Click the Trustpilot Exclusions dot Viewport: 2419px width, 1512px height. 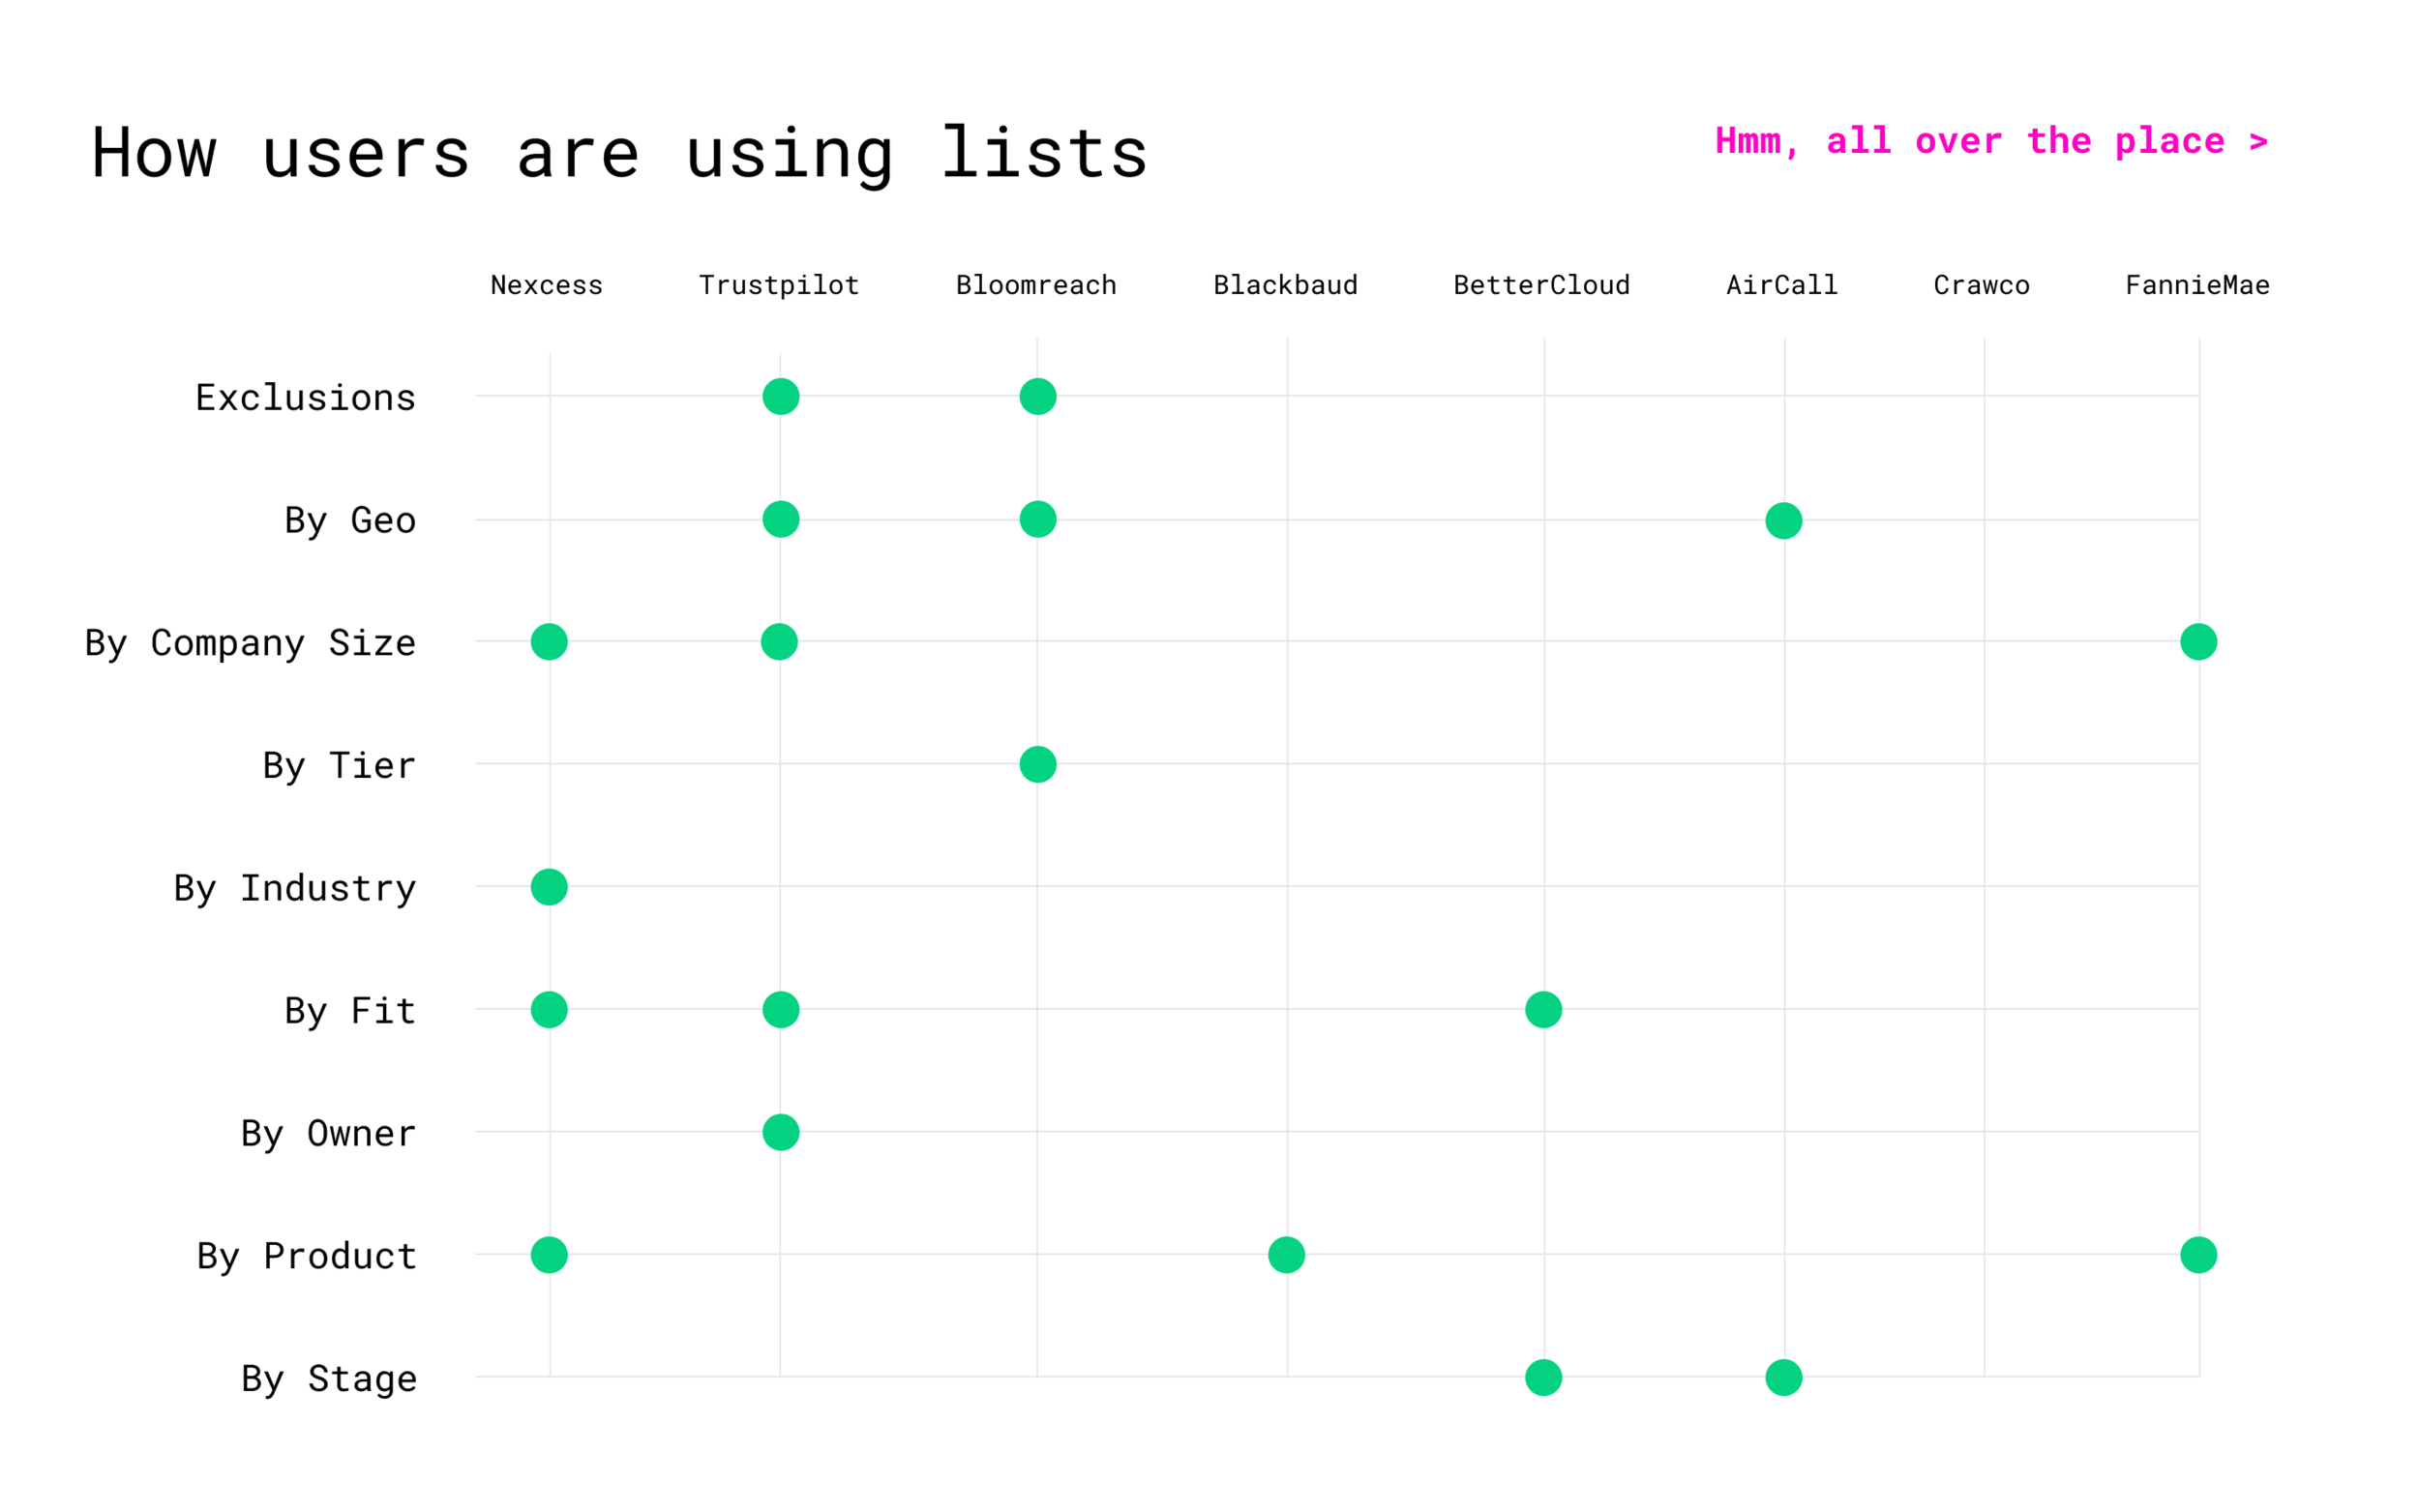tap(780, 396)
